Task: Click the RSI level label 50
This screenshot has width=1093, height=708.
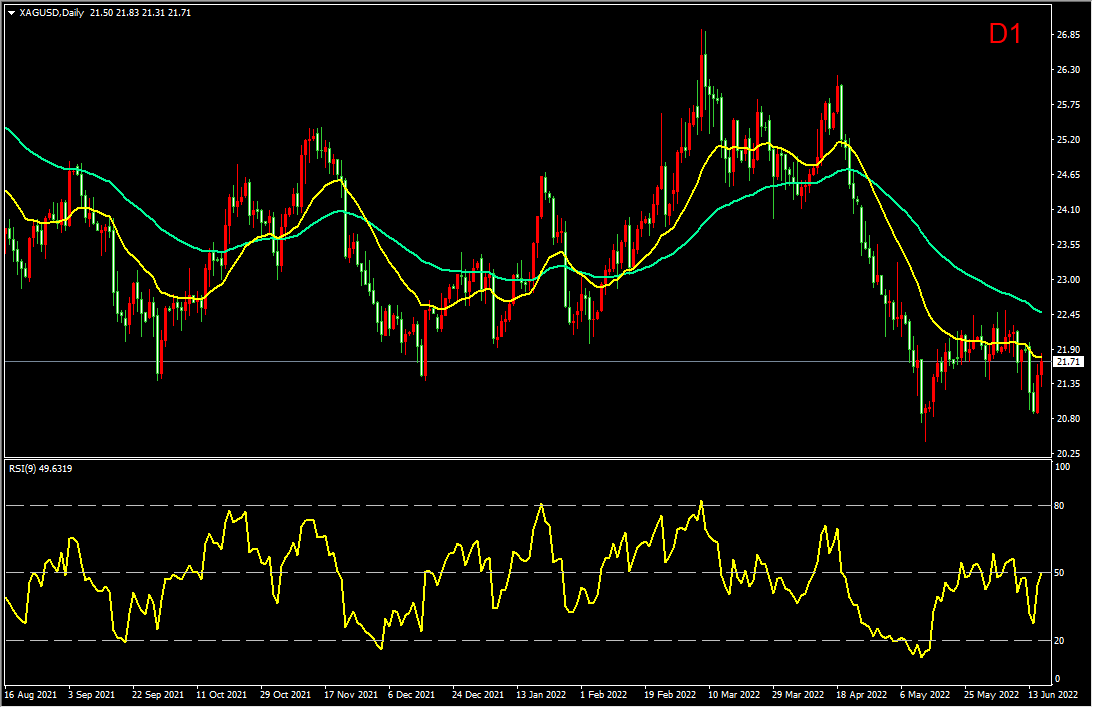Action: (x=1060, y=573)
